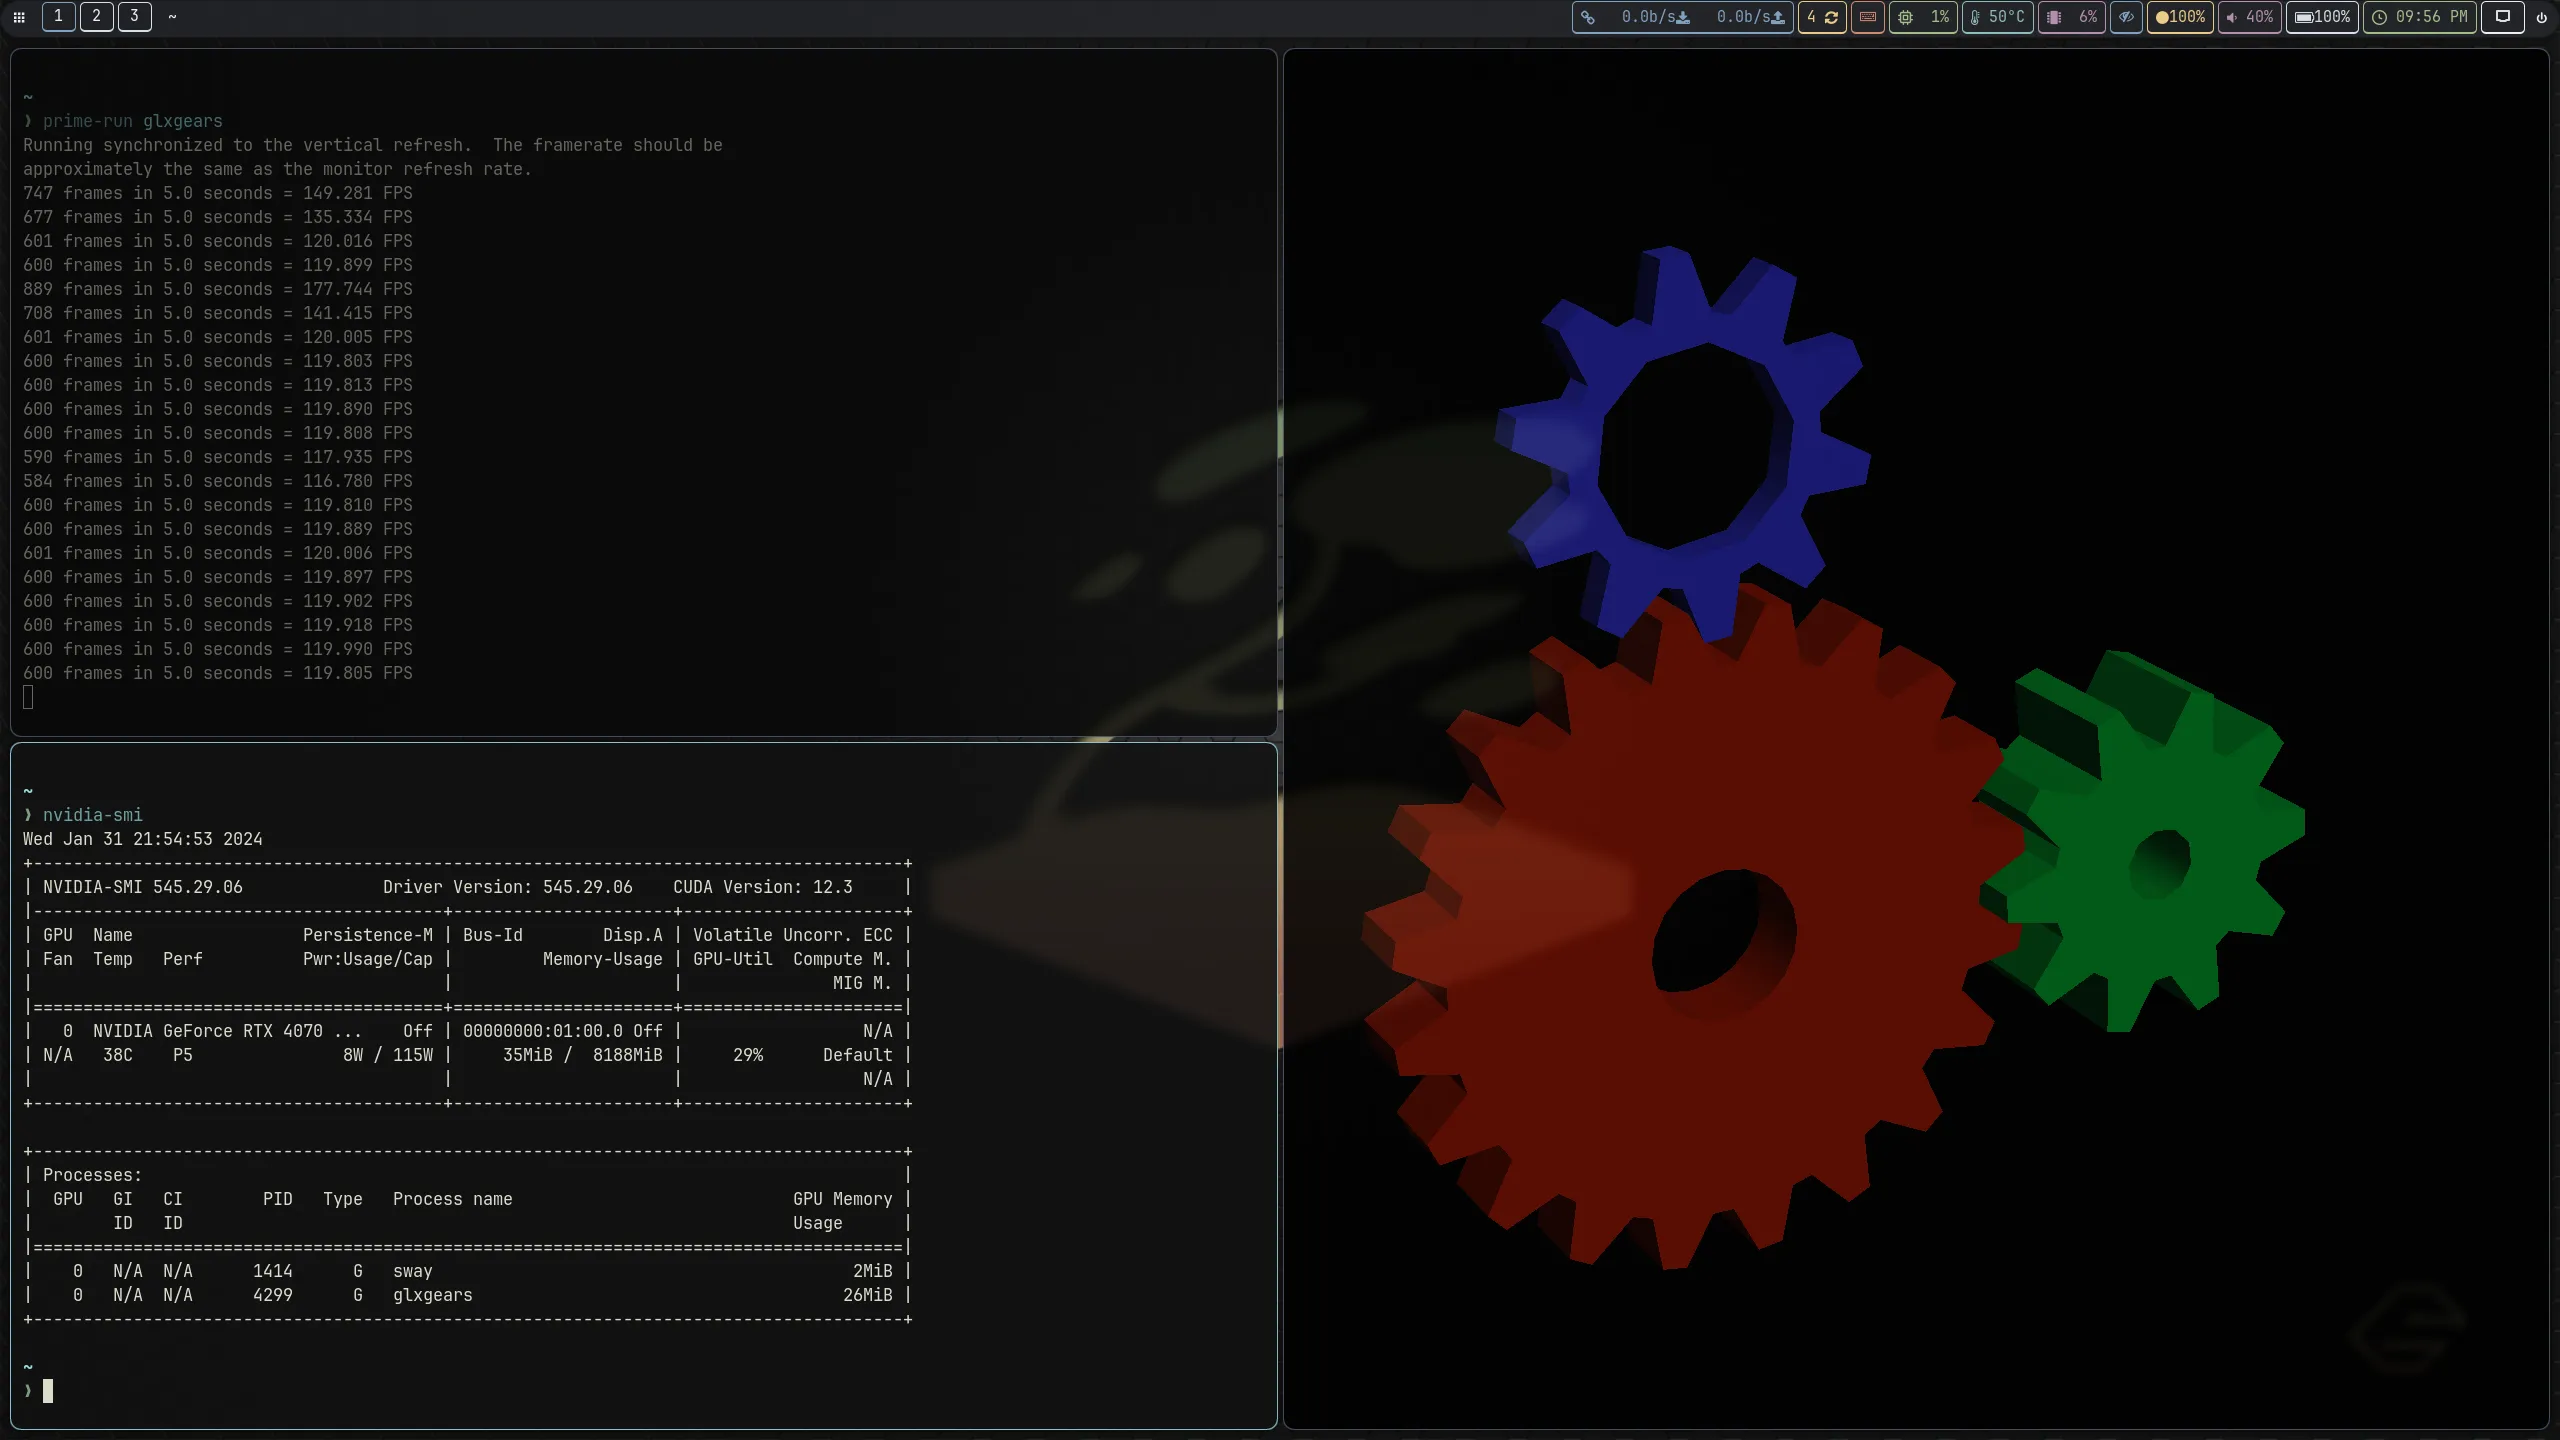Switch to workspace 3
Image resolution: width=2560 pixels, height=1440 pixels.
134,16
